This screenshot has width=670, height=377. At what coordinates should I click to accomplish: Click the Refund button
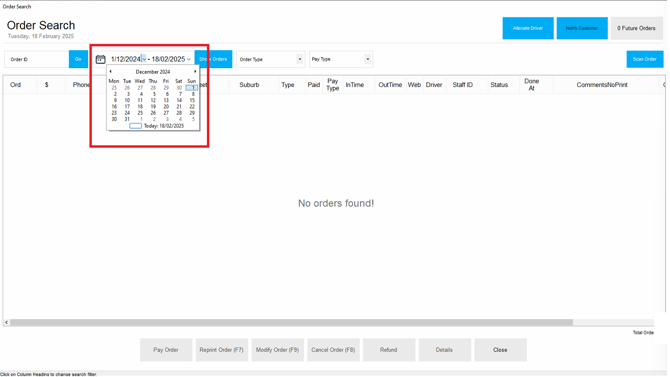[x=389, y=350]
